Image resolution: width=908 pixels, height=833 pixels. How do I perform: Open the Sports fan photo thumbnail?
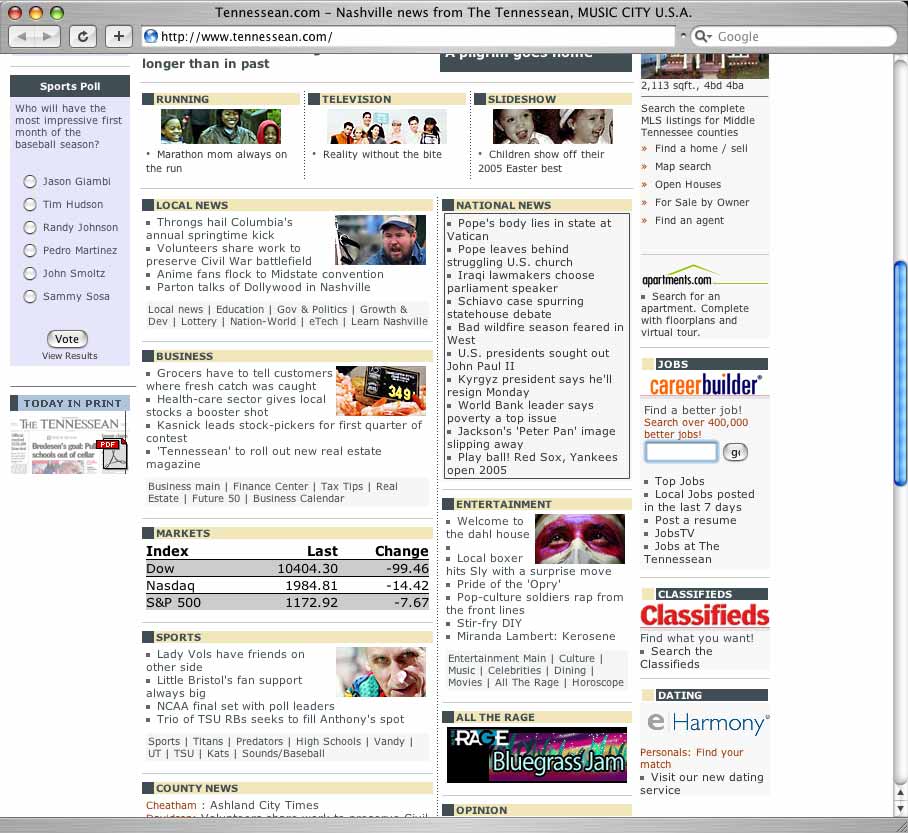[x=380, y=672]
